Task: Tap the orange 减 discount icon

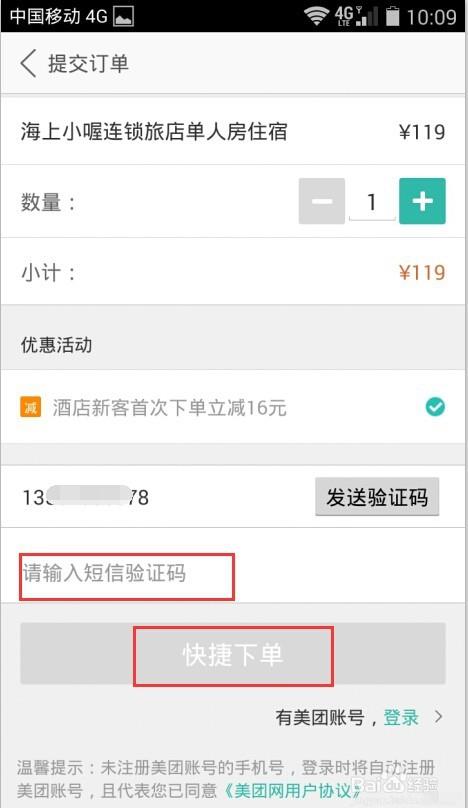Action: (x=30, y=407)
